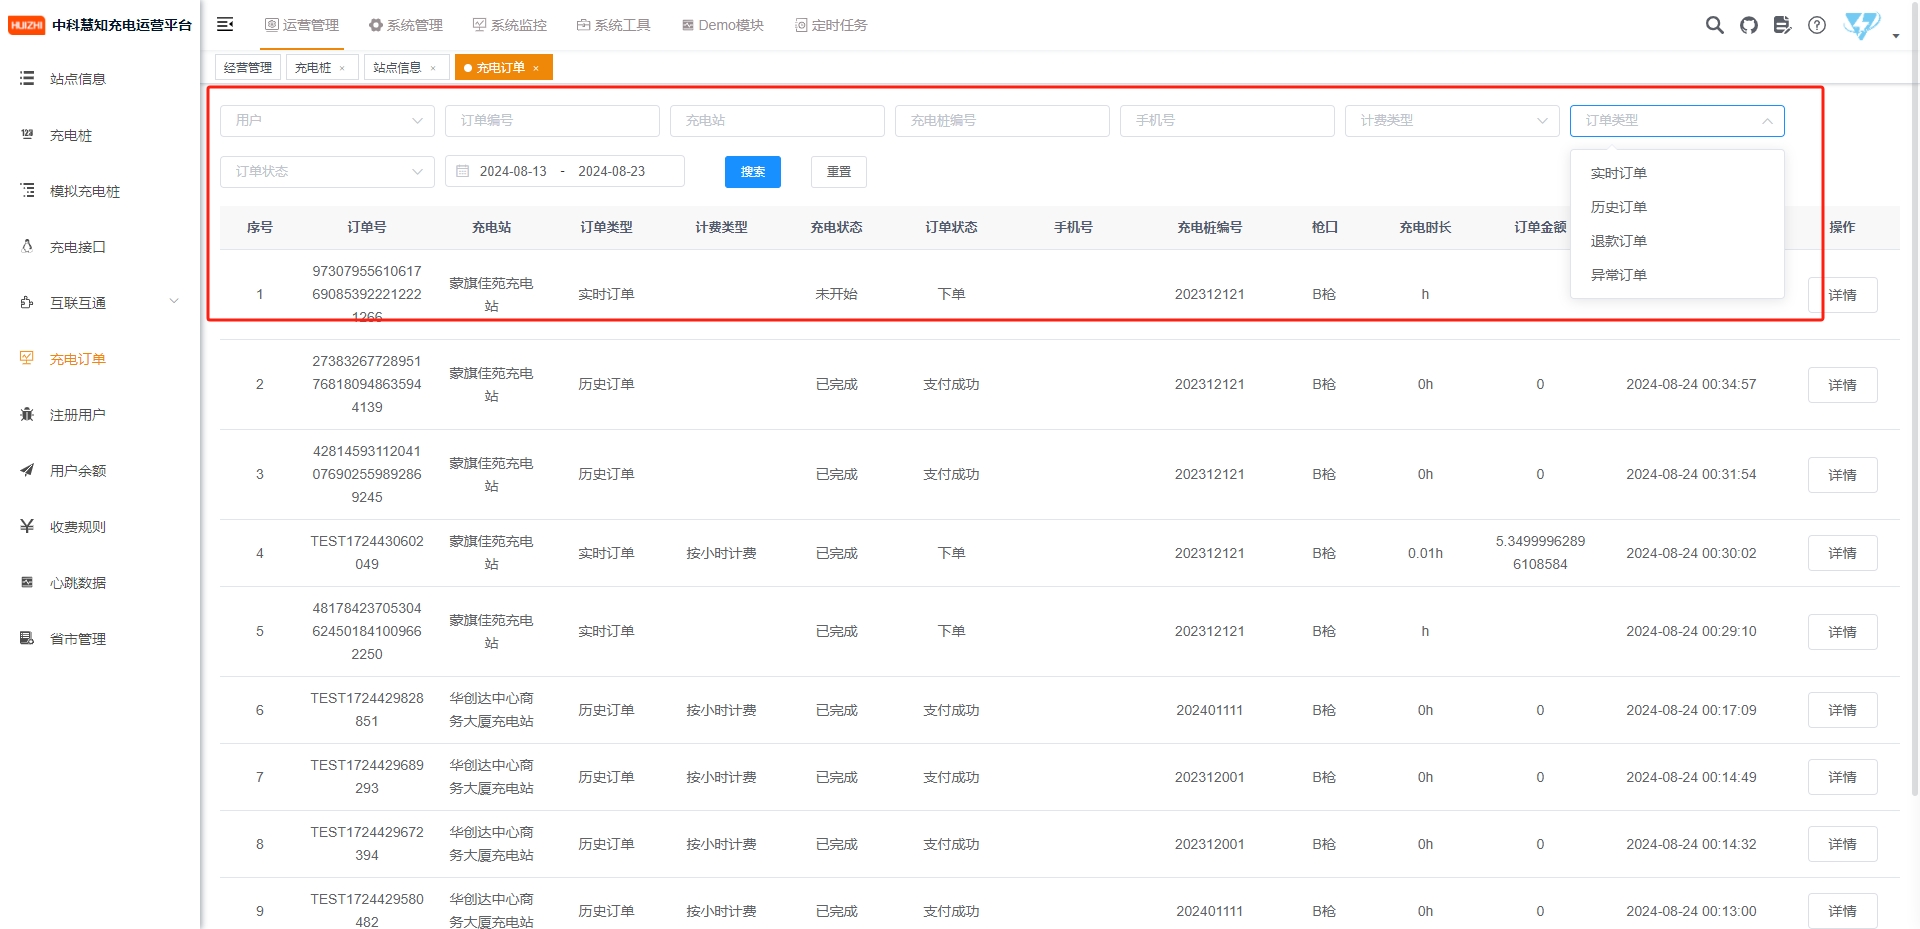Open the 用户 dropdown filter
This screenshot has width=1920, height=929.
[327, 120]
